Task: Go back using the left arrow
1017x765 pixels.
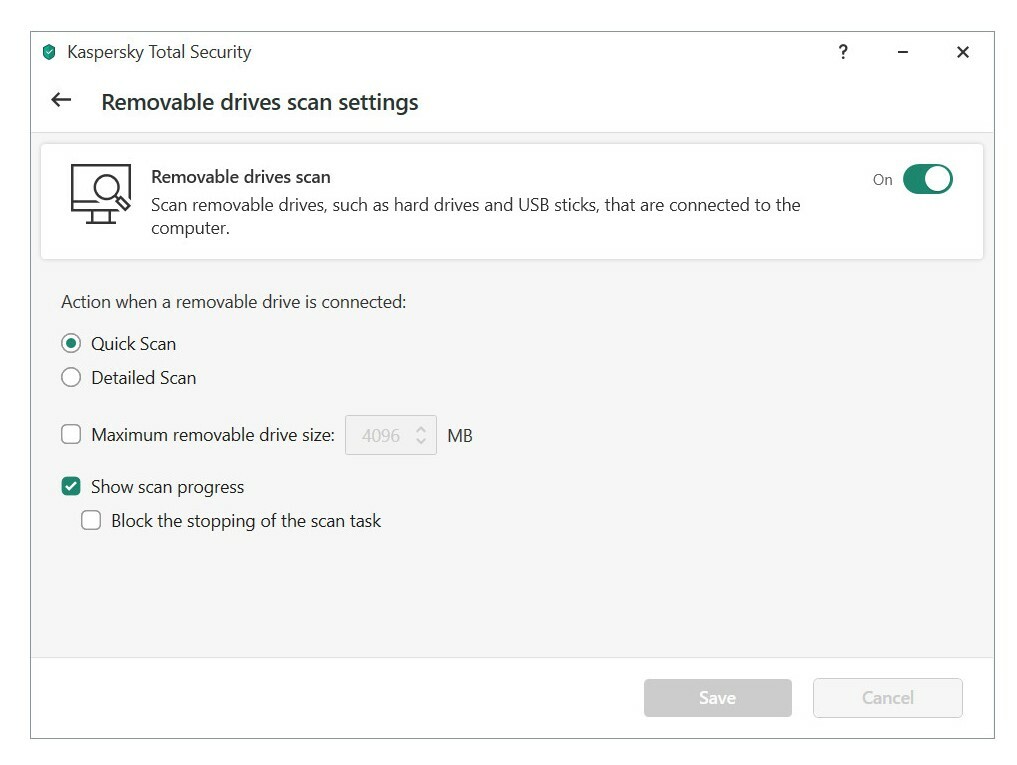Action: (62, 100)
